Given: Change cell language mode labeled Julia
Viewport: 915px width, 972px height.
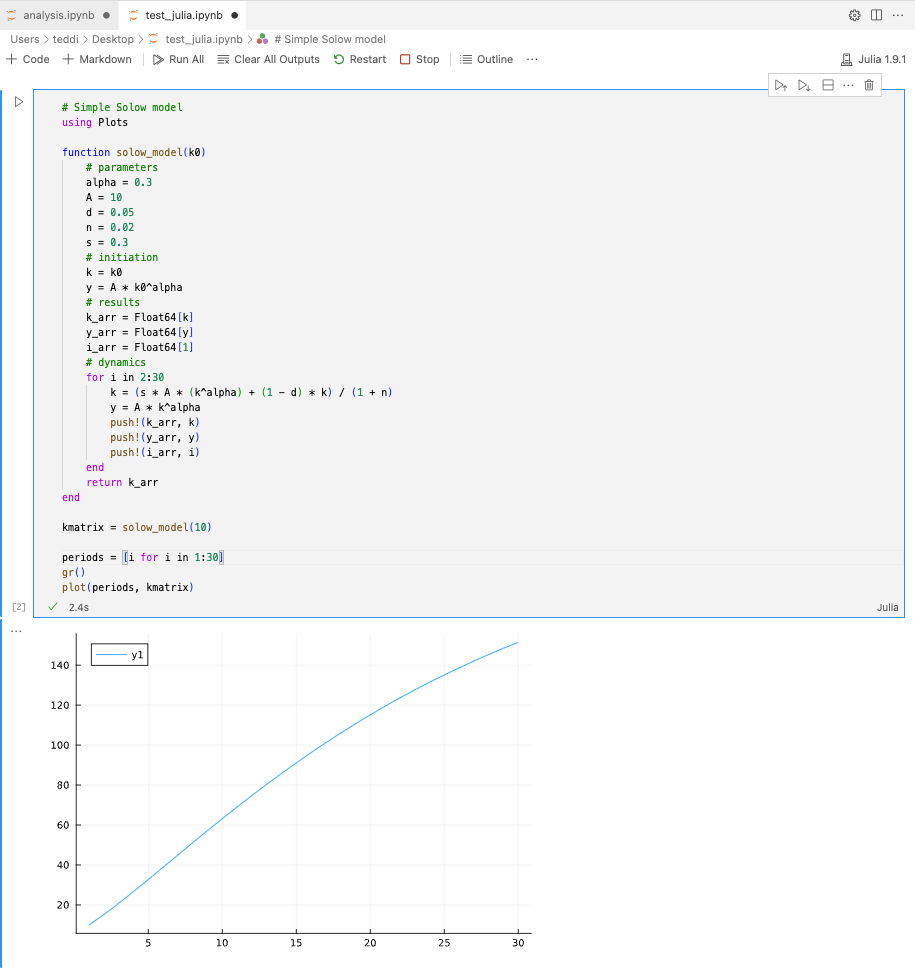Looking at the screenshot, I should pos(887,607).
